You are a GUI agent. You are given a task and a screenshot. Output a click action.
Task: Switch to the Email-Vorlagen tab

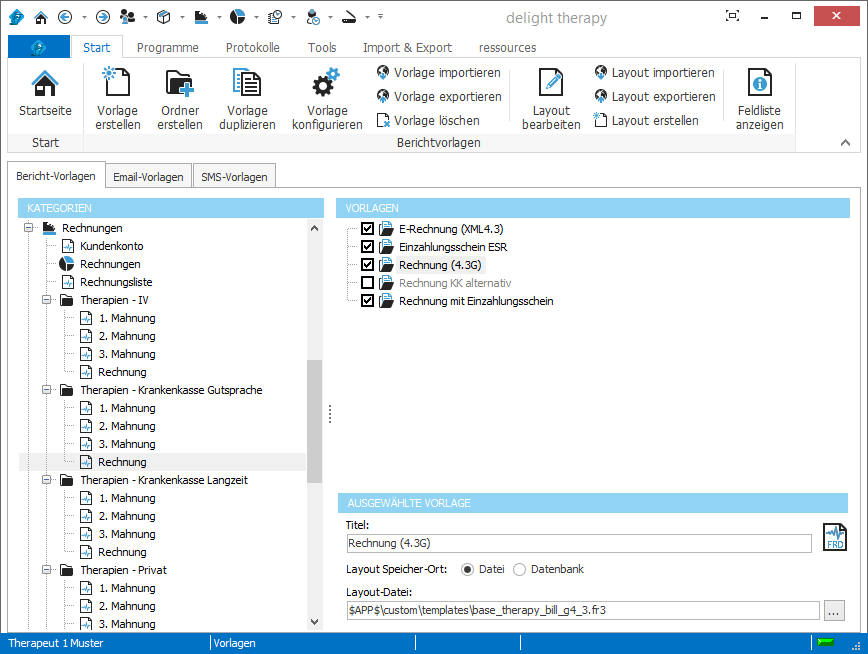point(148,177)
